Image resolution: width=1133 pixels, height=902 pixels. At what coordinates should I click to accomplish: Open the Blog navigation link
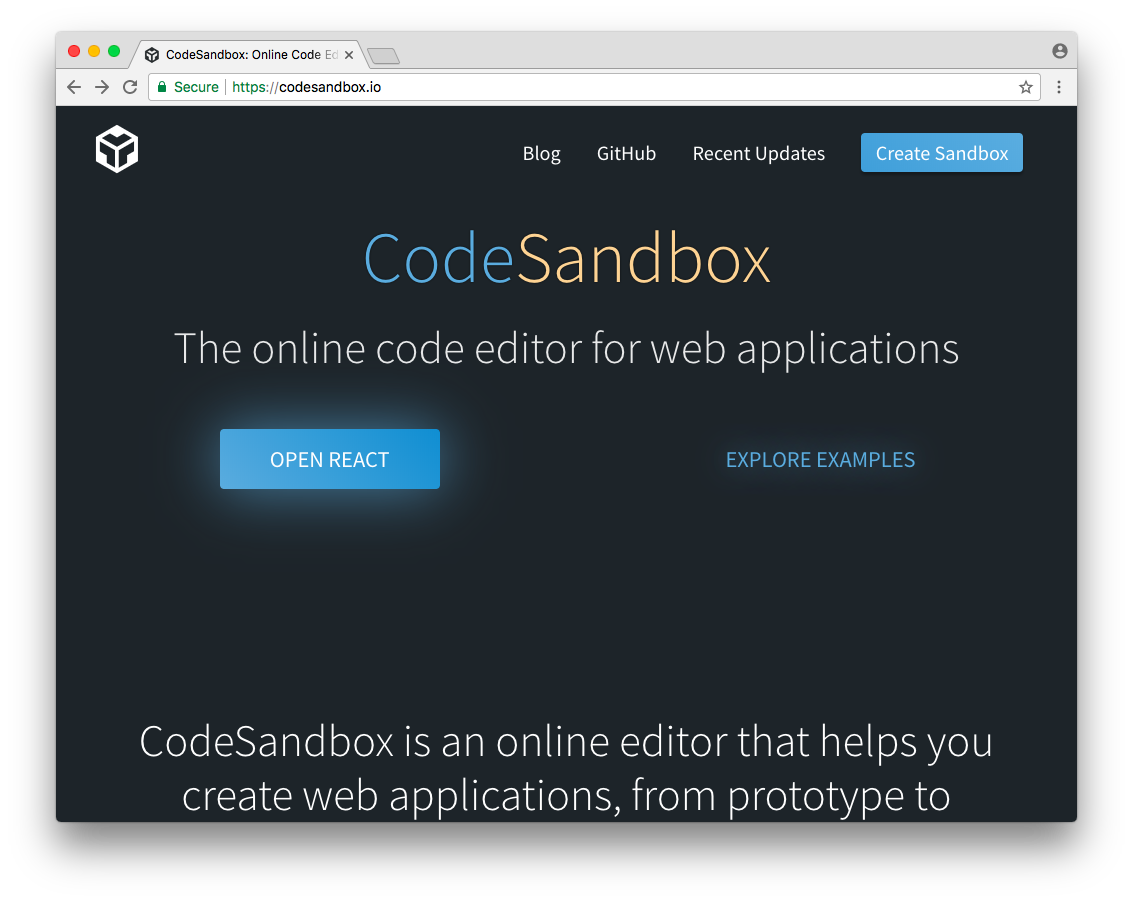[x=541, y=153]
